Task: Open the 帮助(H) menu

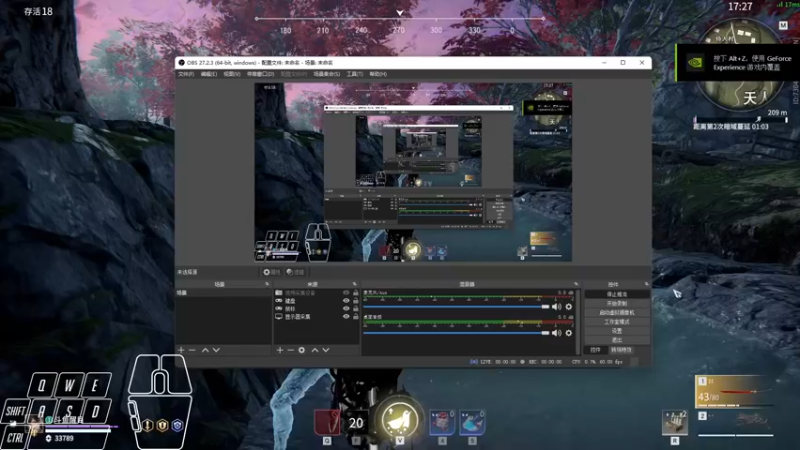Action: click(378, 74)
